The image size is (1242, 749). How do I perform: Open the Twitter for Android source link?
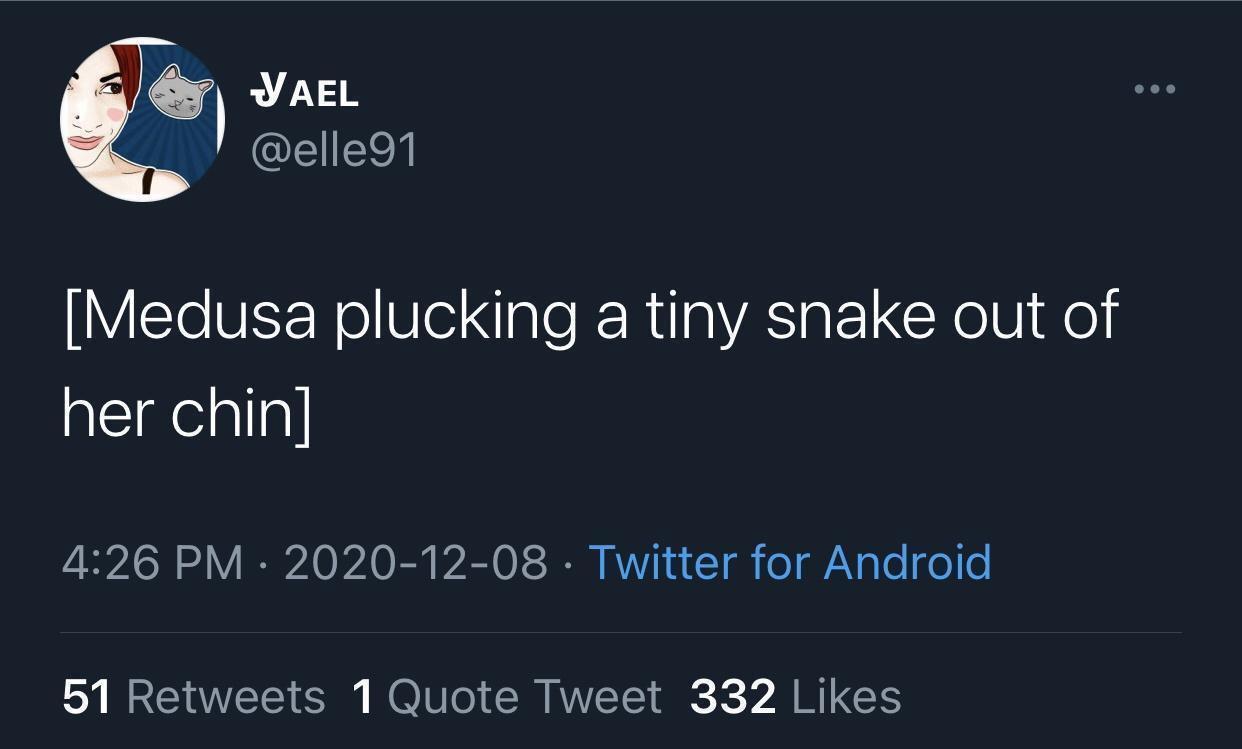(790, 562)
